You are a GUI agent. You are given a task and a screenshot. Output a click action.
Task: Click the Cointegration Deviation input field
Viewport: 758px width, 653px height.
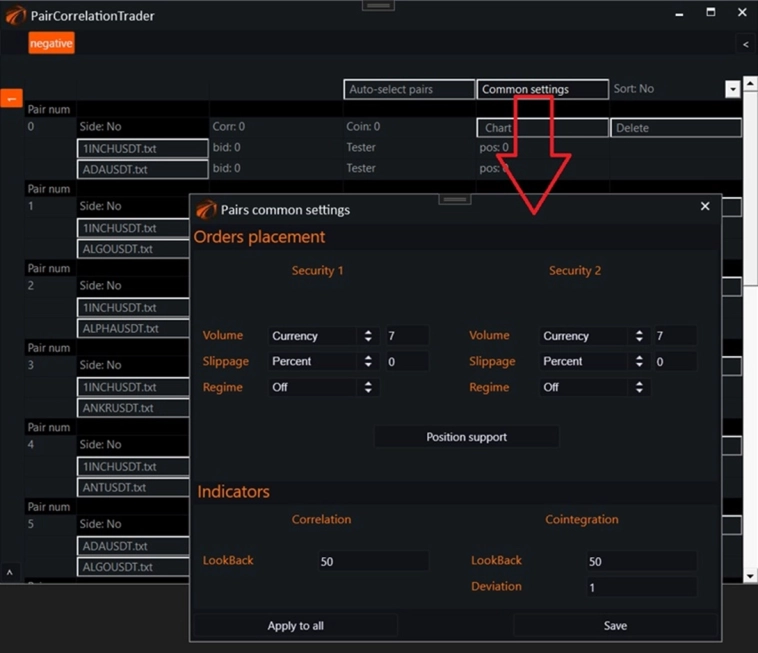coord(641,587)
